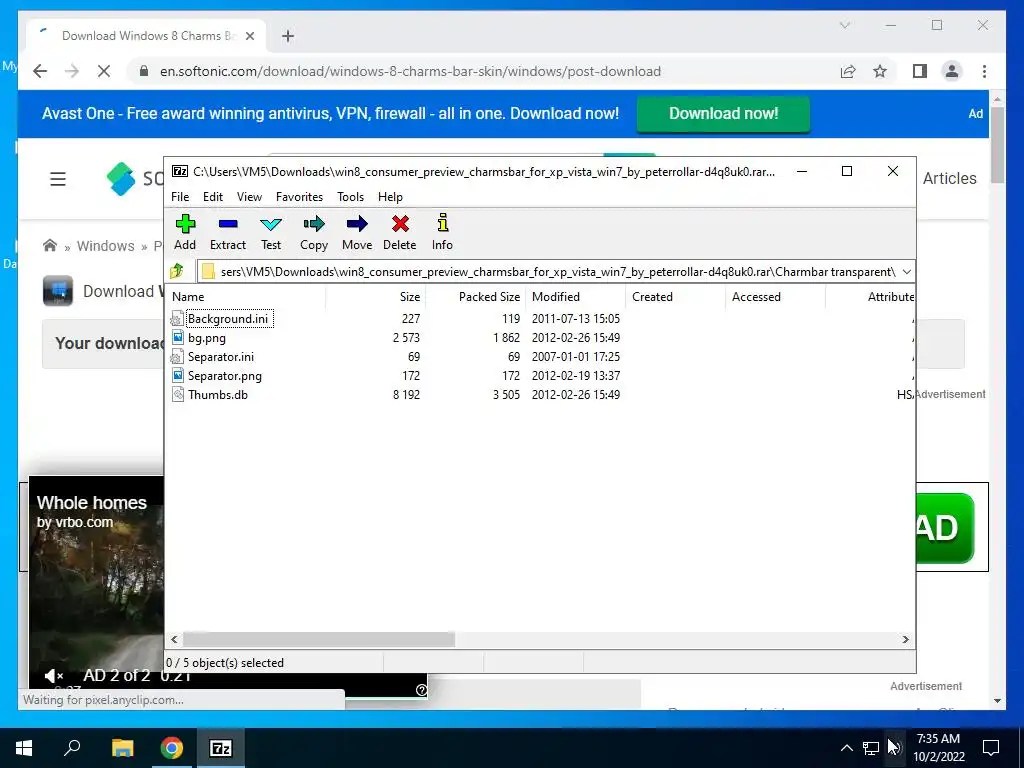1024x768 pixels.
Task: Click the 7-Zip taskbar button
Action: tap(220, 748)
